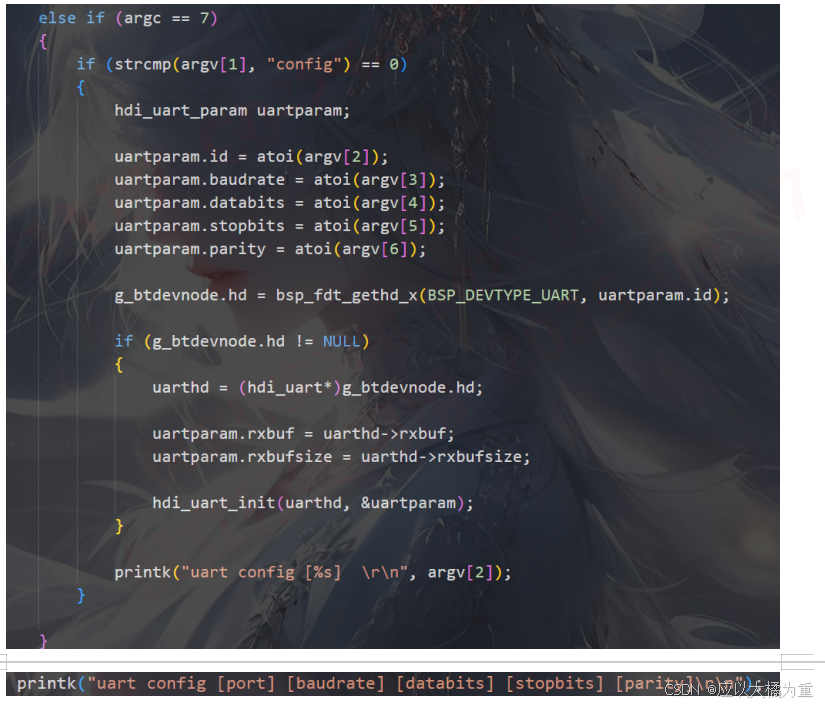Place cursor on the uartparam.databits assignment line
Viewport: 825px width, 706px height.
pyautogui.click(x=280, y=203)
